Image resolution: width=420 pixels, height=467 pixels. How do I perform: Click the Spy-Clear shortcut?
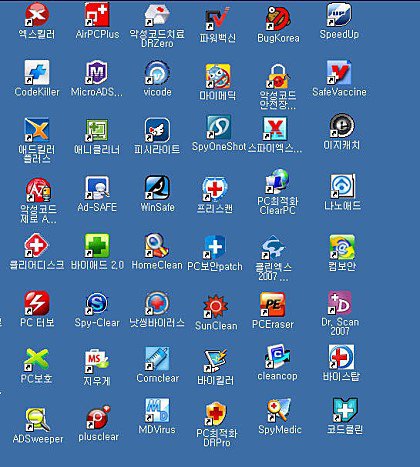[x=97, y=303]
